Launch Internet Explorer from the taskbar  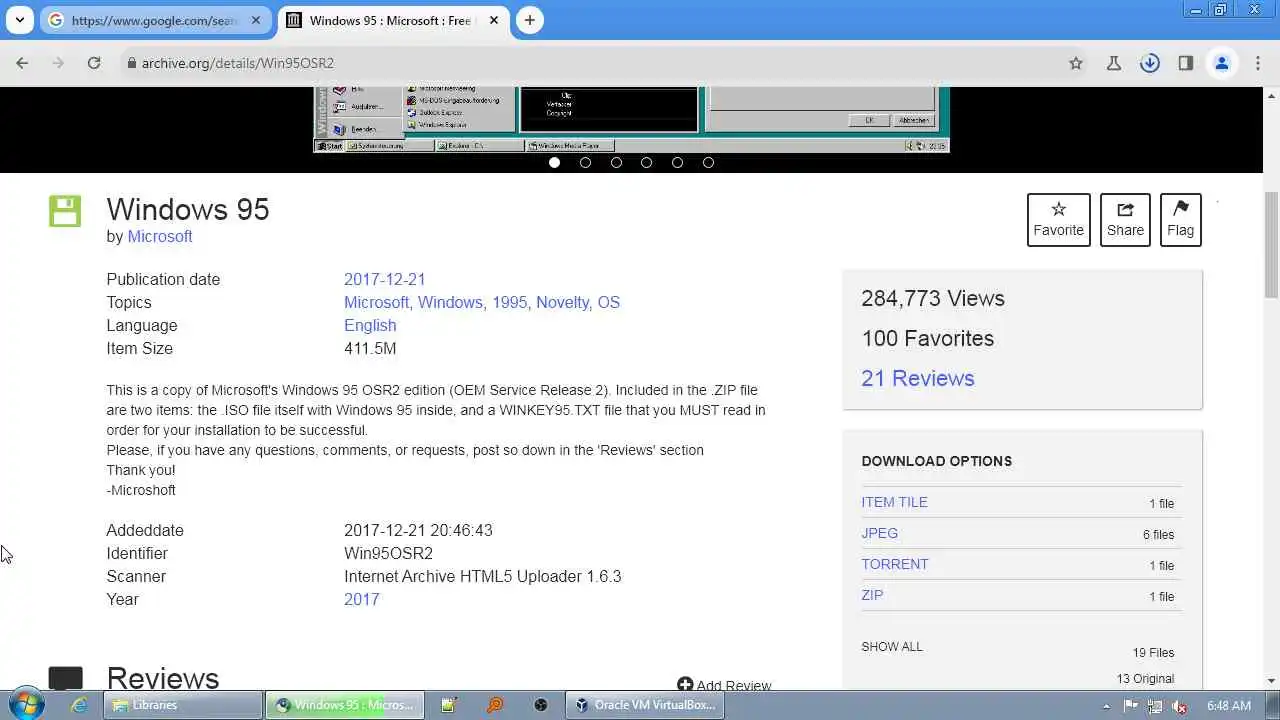click(80, 705)
